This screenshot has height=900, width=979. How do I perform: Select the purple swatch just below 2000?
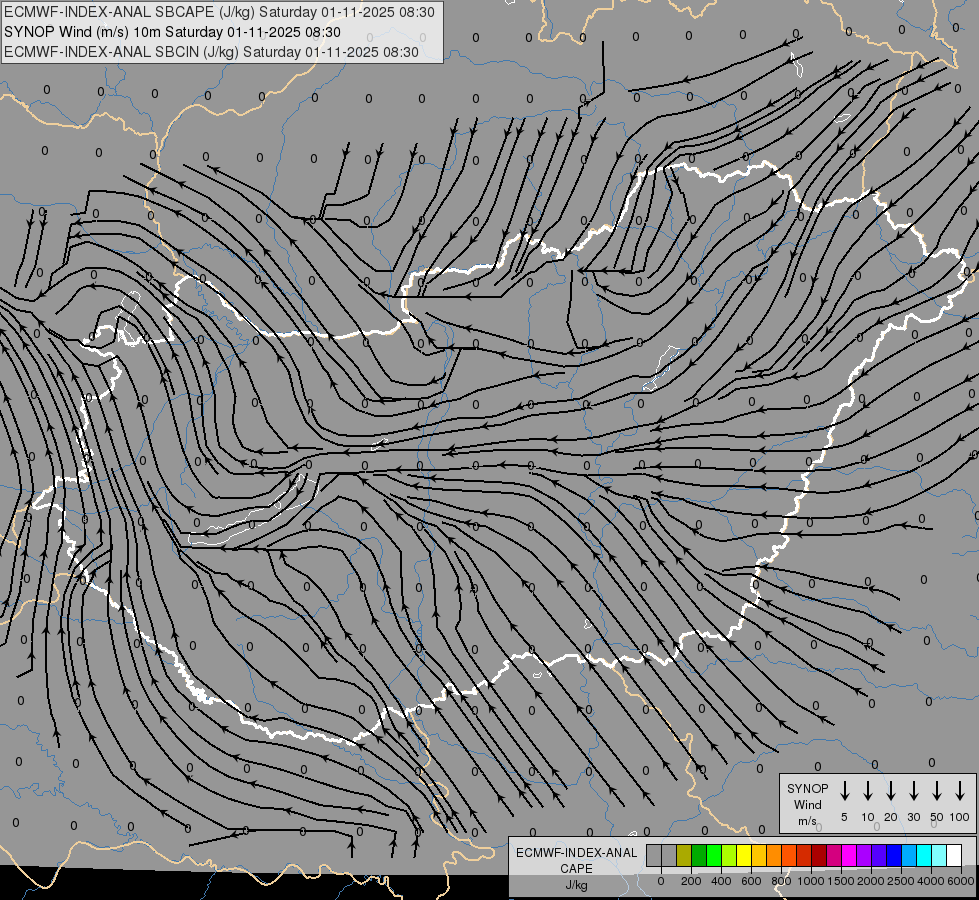point(864,855)
